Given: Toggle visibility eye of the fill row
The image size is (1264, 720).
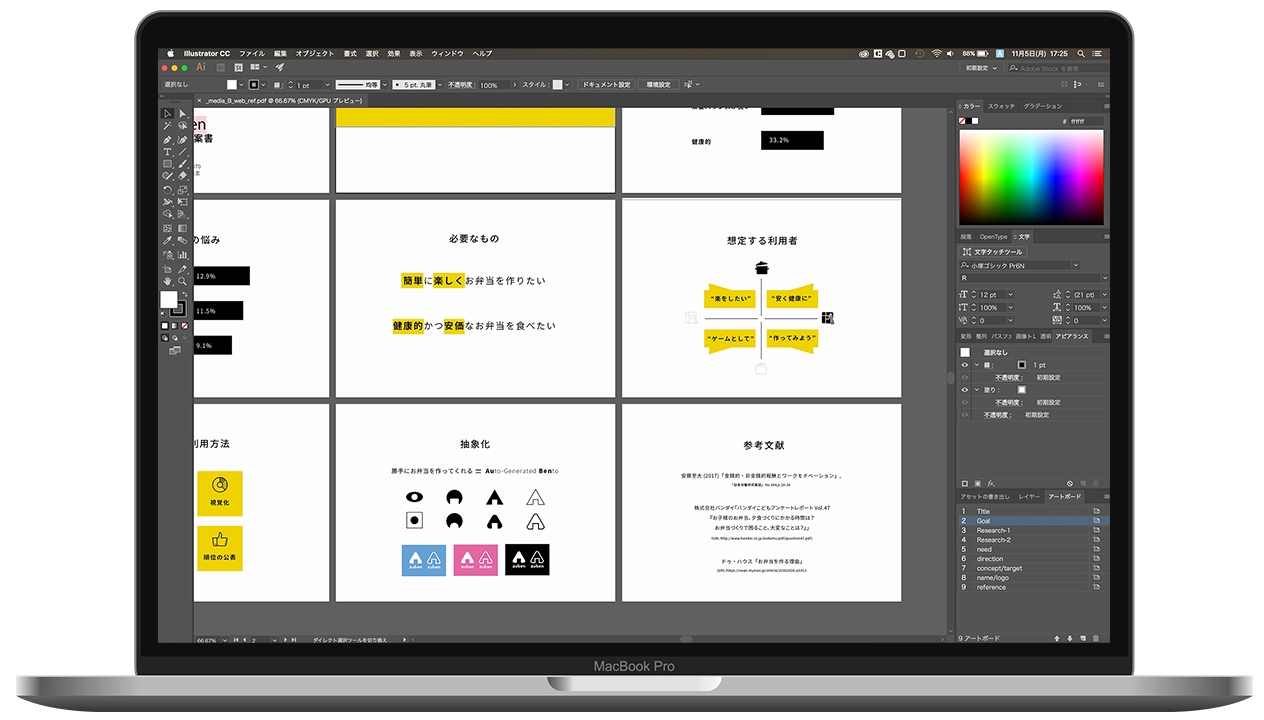Looking at the screenshot, I should tap(965, 390).
